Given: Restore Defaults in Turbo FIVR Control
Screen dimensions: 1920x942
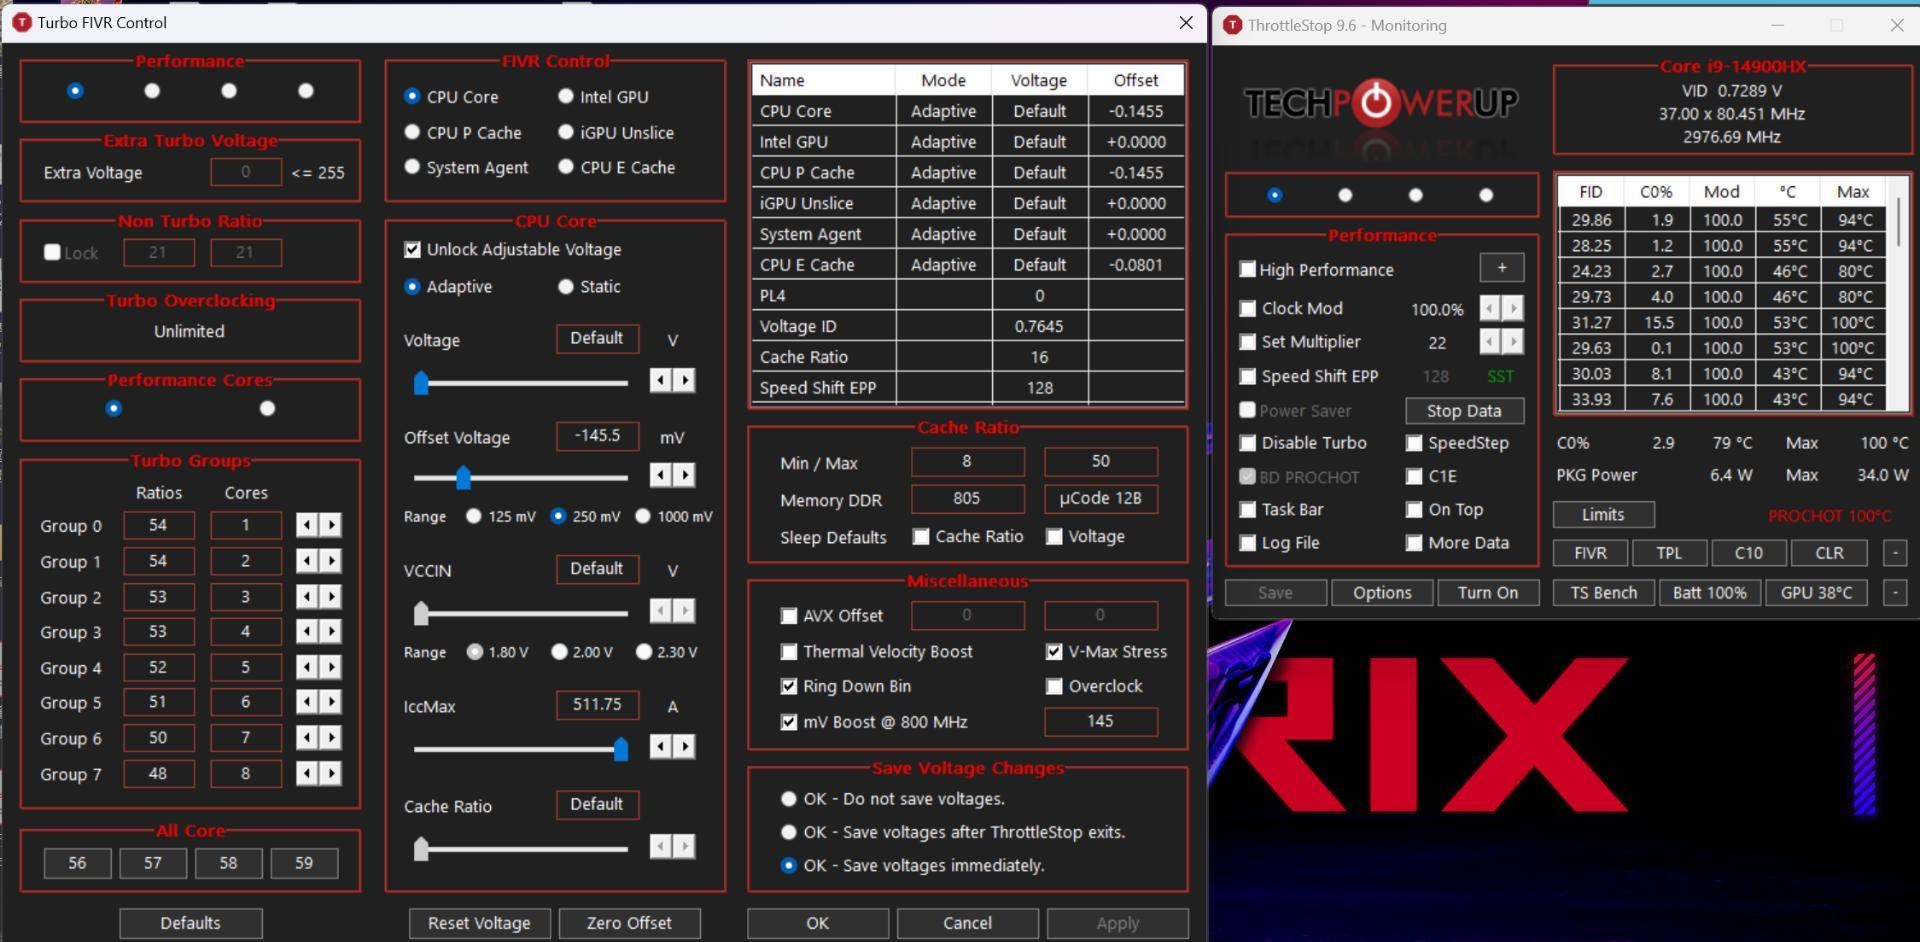Looking at the screenshot, I should pyautogui.click(x=190, y=923).
